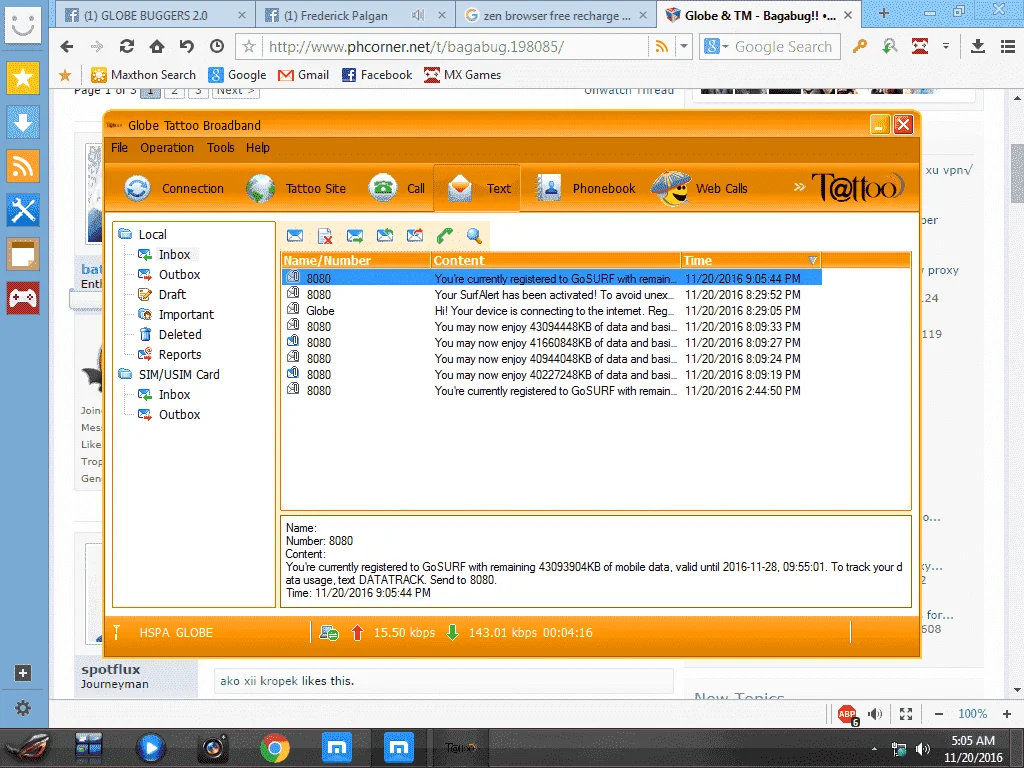Select the message from Globe sender
1024x768 pixels.
click(552, 311)
